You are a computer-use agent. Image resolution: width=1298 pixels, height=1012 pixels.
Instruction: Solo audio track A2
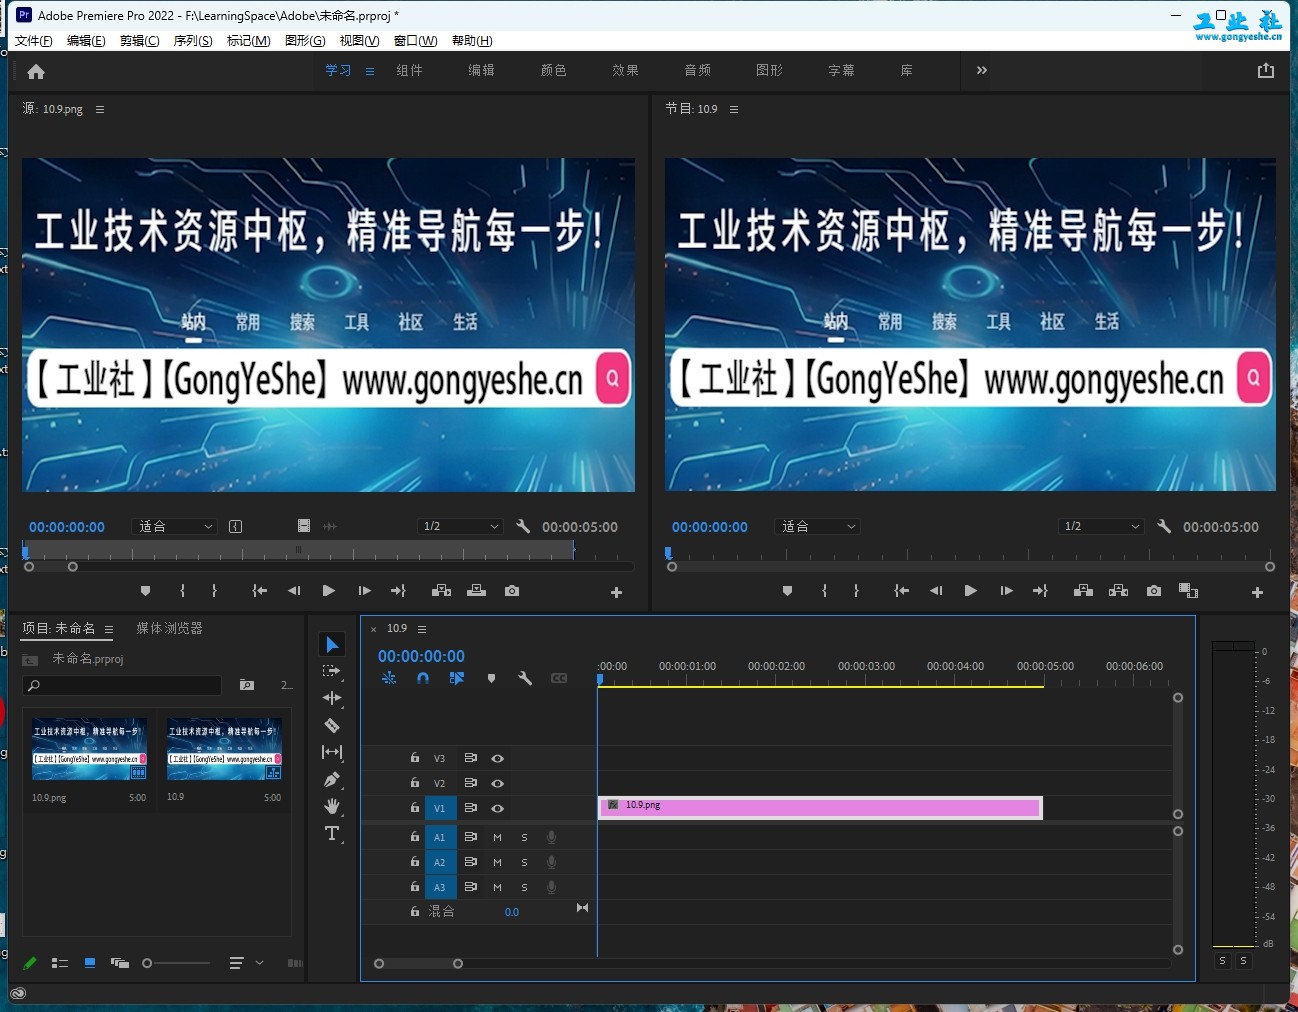(x=524, y=862)
